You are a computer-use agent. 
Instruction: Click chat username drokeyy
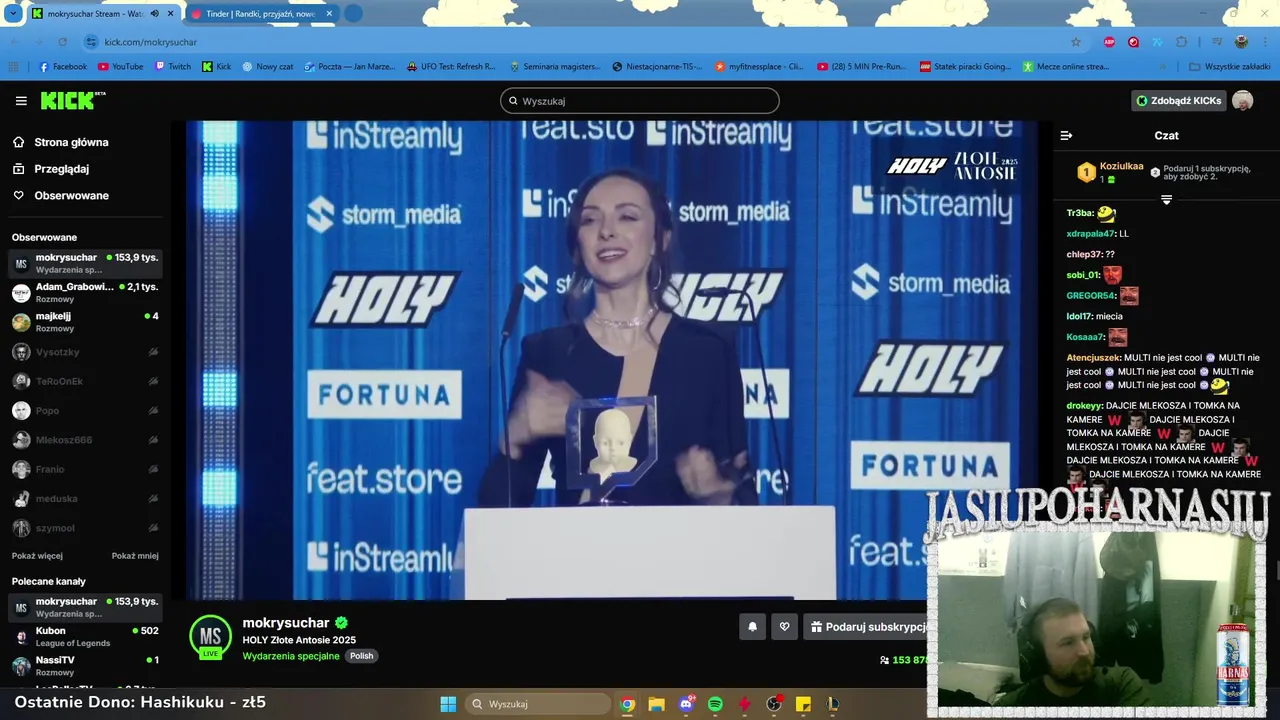coord(1084,406)
